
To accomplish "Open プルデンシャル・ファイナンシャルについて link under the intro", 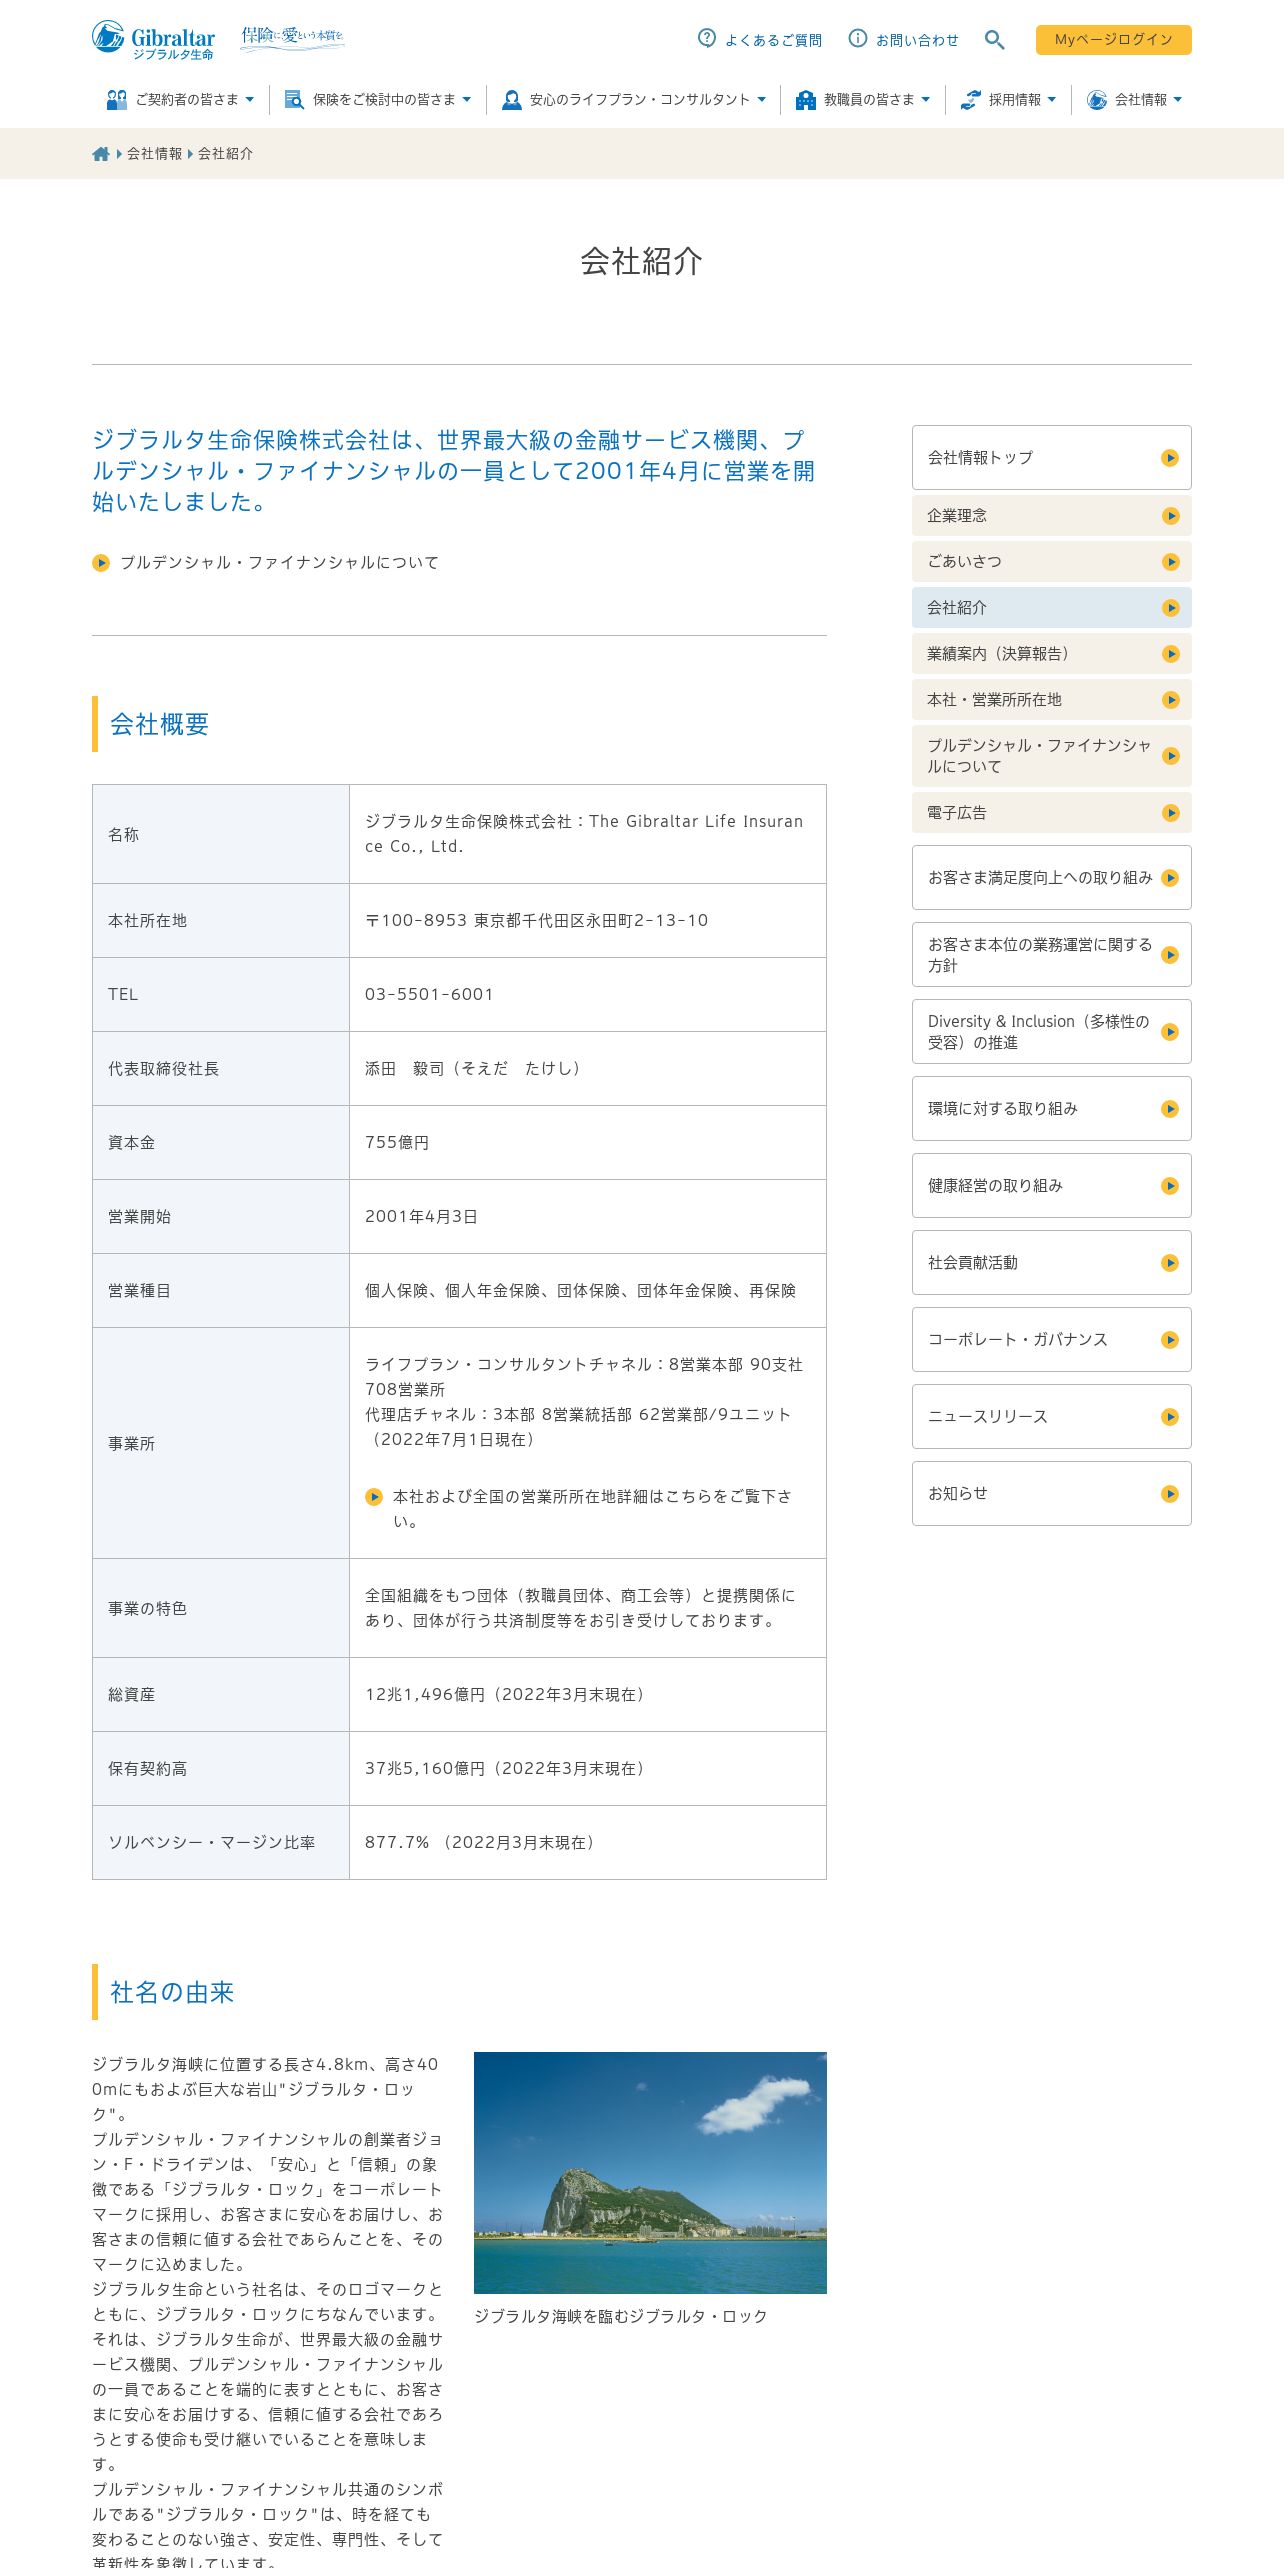I will [x=279, y=563].
